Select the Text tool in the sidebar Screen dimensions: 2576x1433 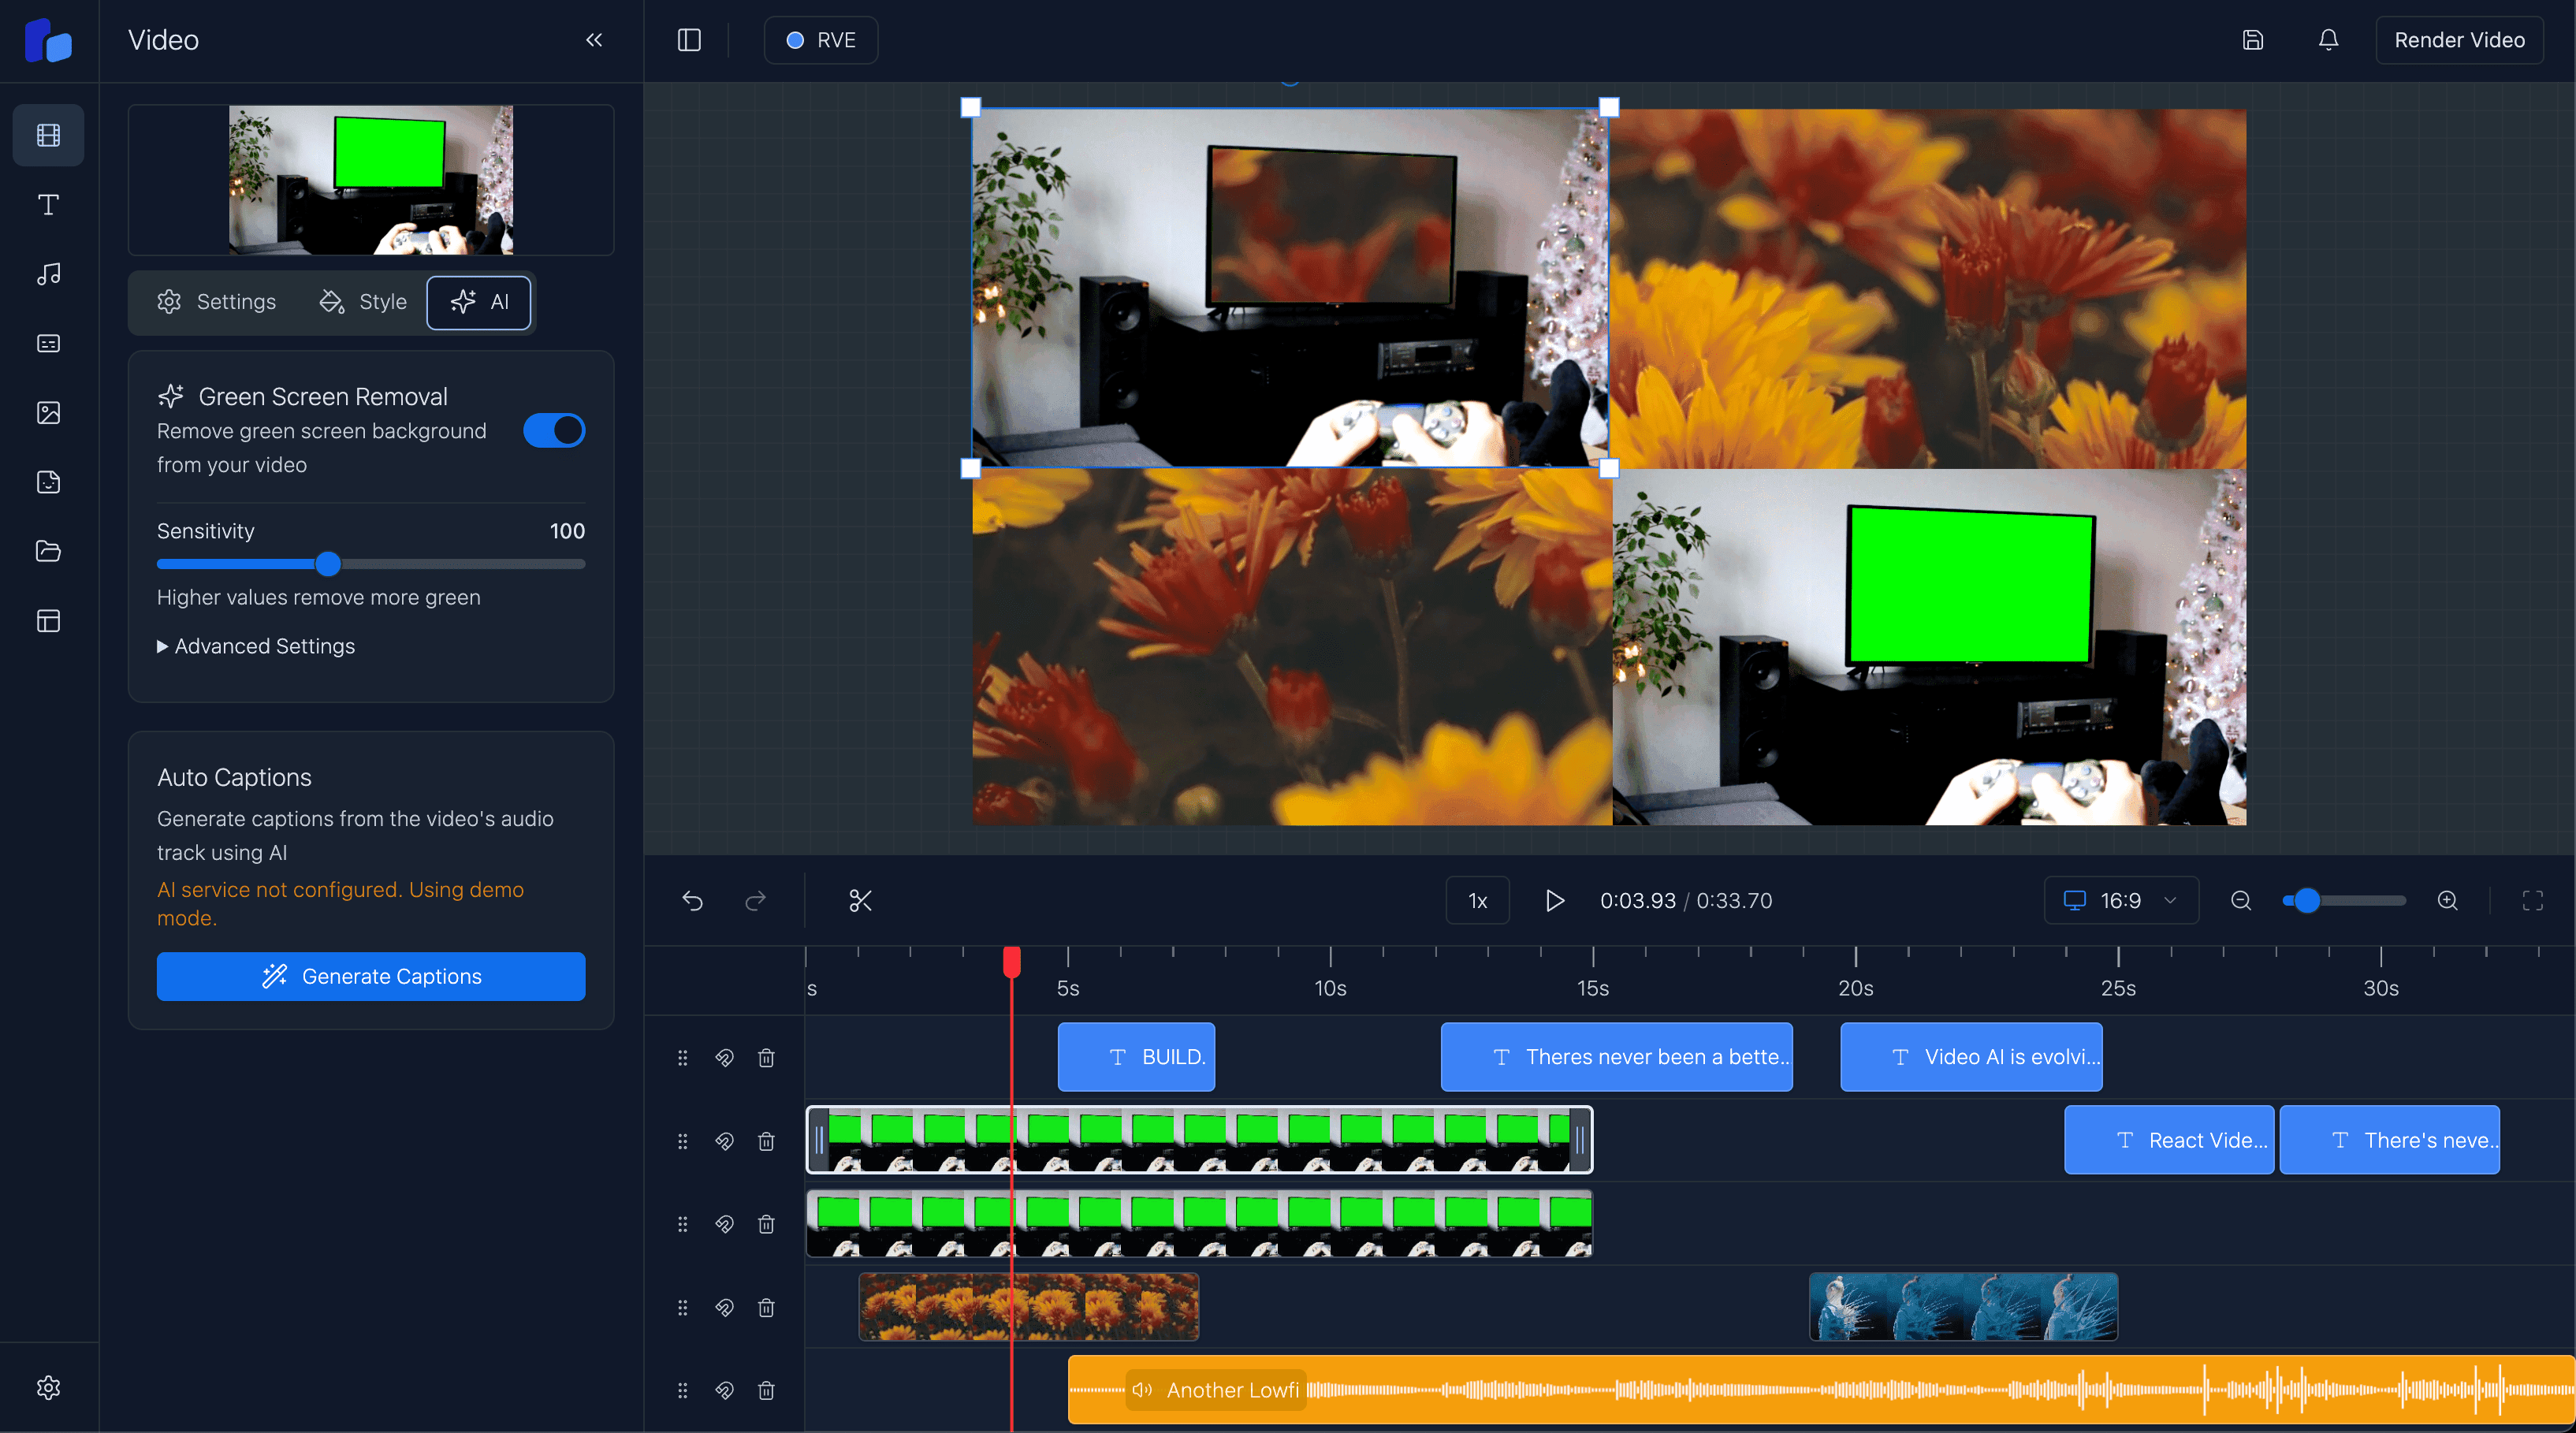coord(48,204)
